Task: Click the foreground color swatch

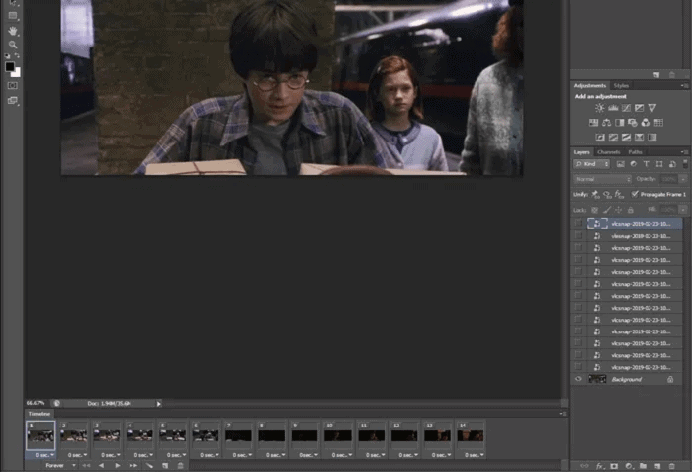Action: pyautogui.click(x=10, y=67)
